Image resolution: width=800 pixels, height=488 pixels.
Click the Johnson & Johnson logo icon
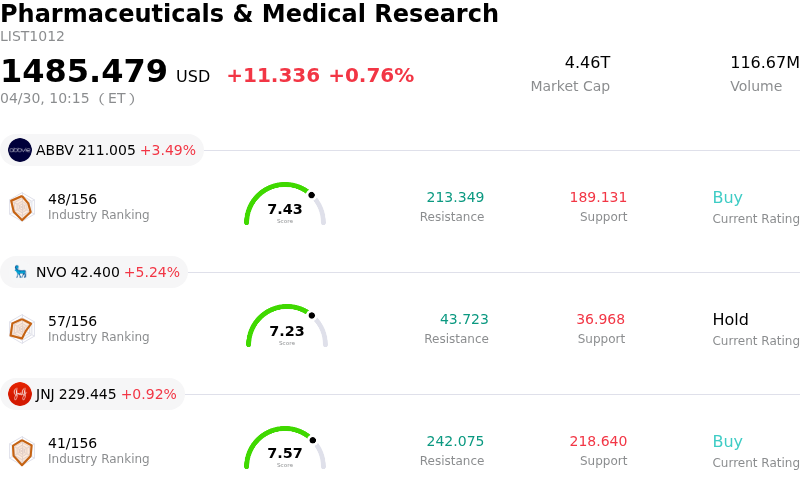point(20,394)
